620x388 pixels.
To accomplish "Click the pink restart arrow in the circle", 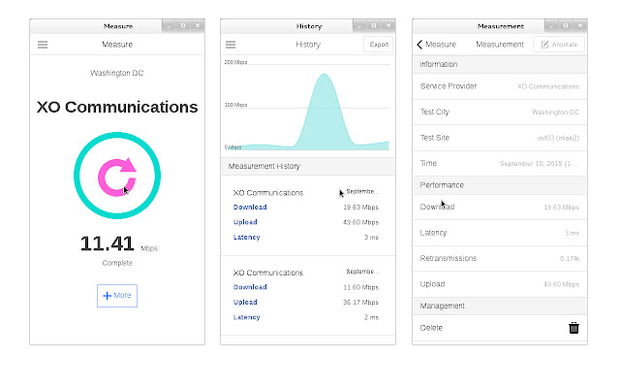I will click(117, 177).
